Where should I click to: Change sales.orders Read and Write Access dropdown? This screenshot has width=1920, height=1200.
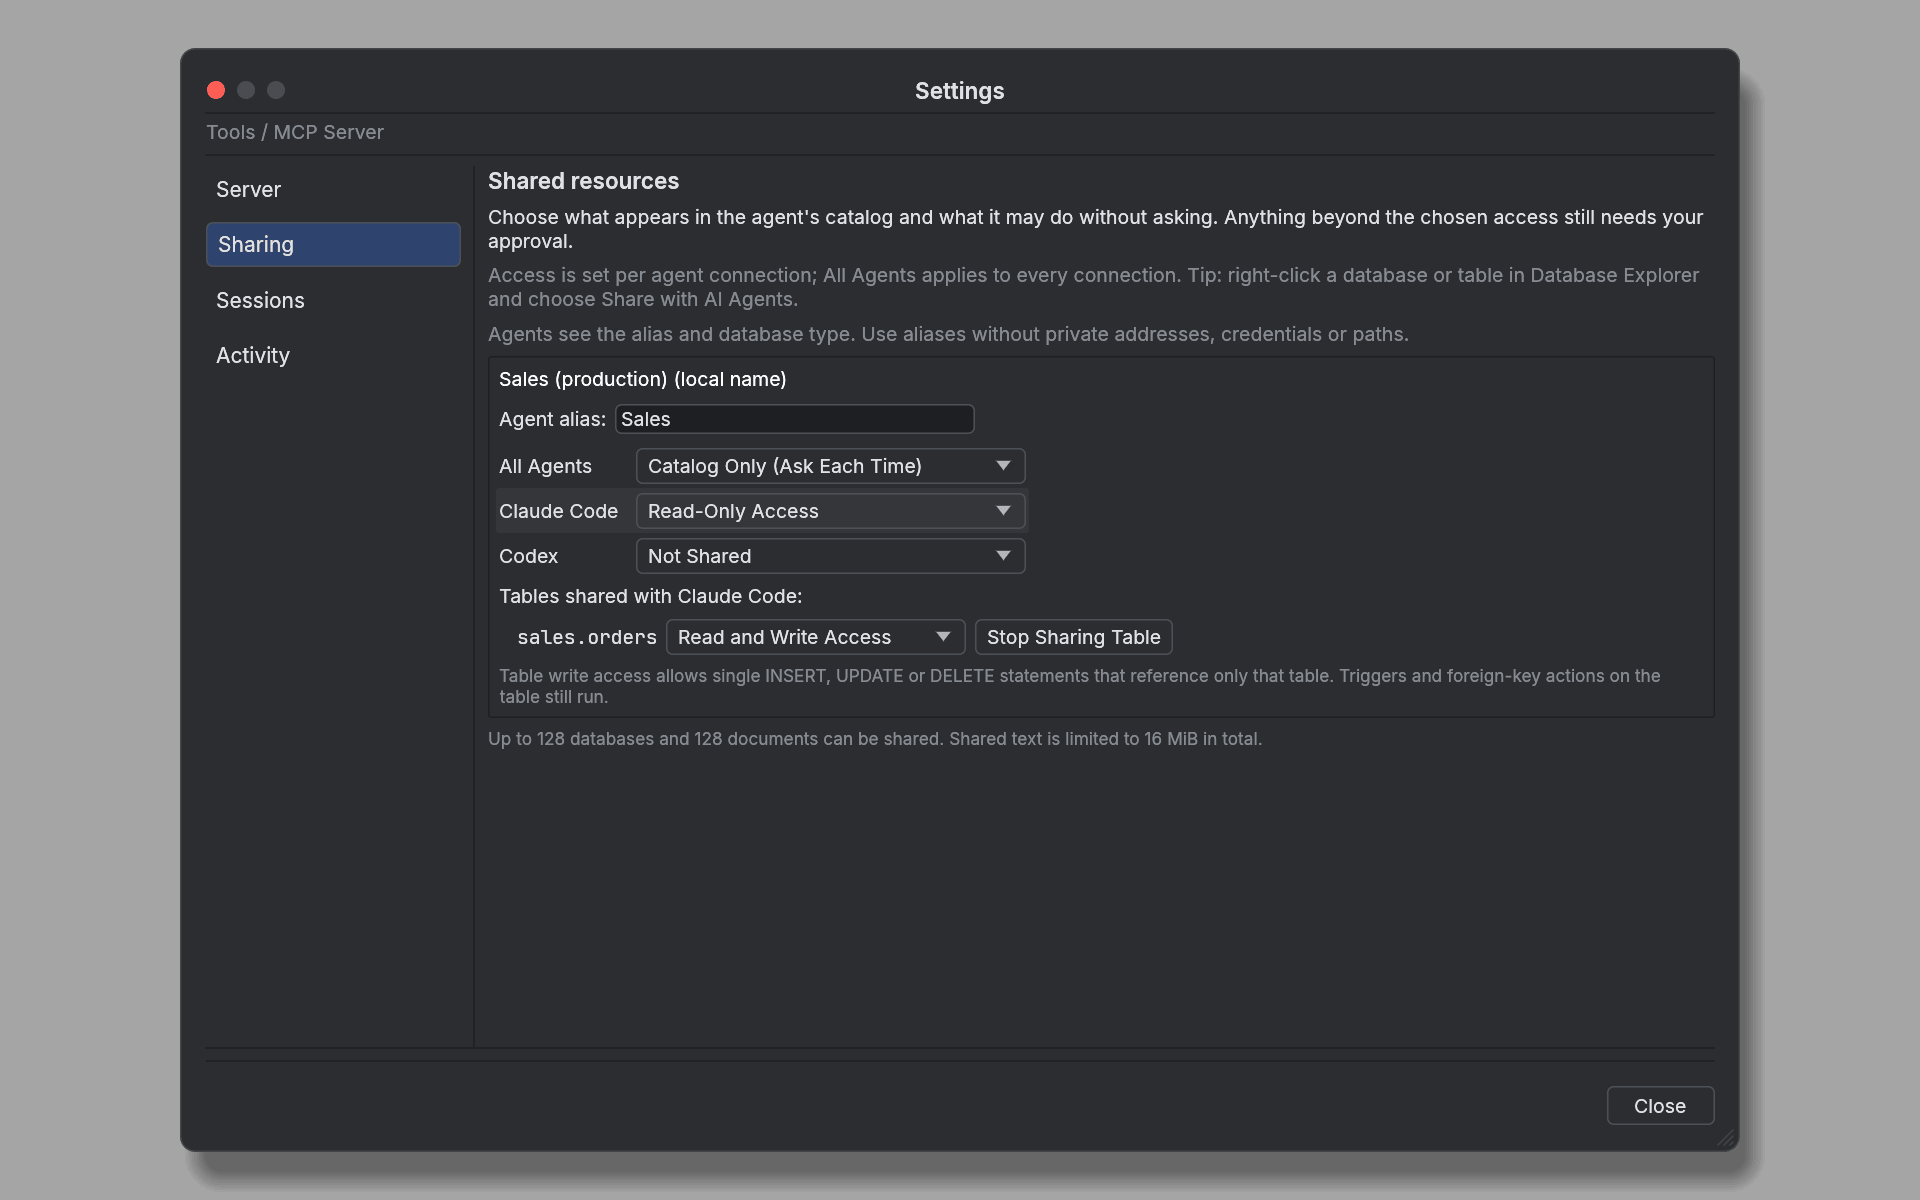815,637
